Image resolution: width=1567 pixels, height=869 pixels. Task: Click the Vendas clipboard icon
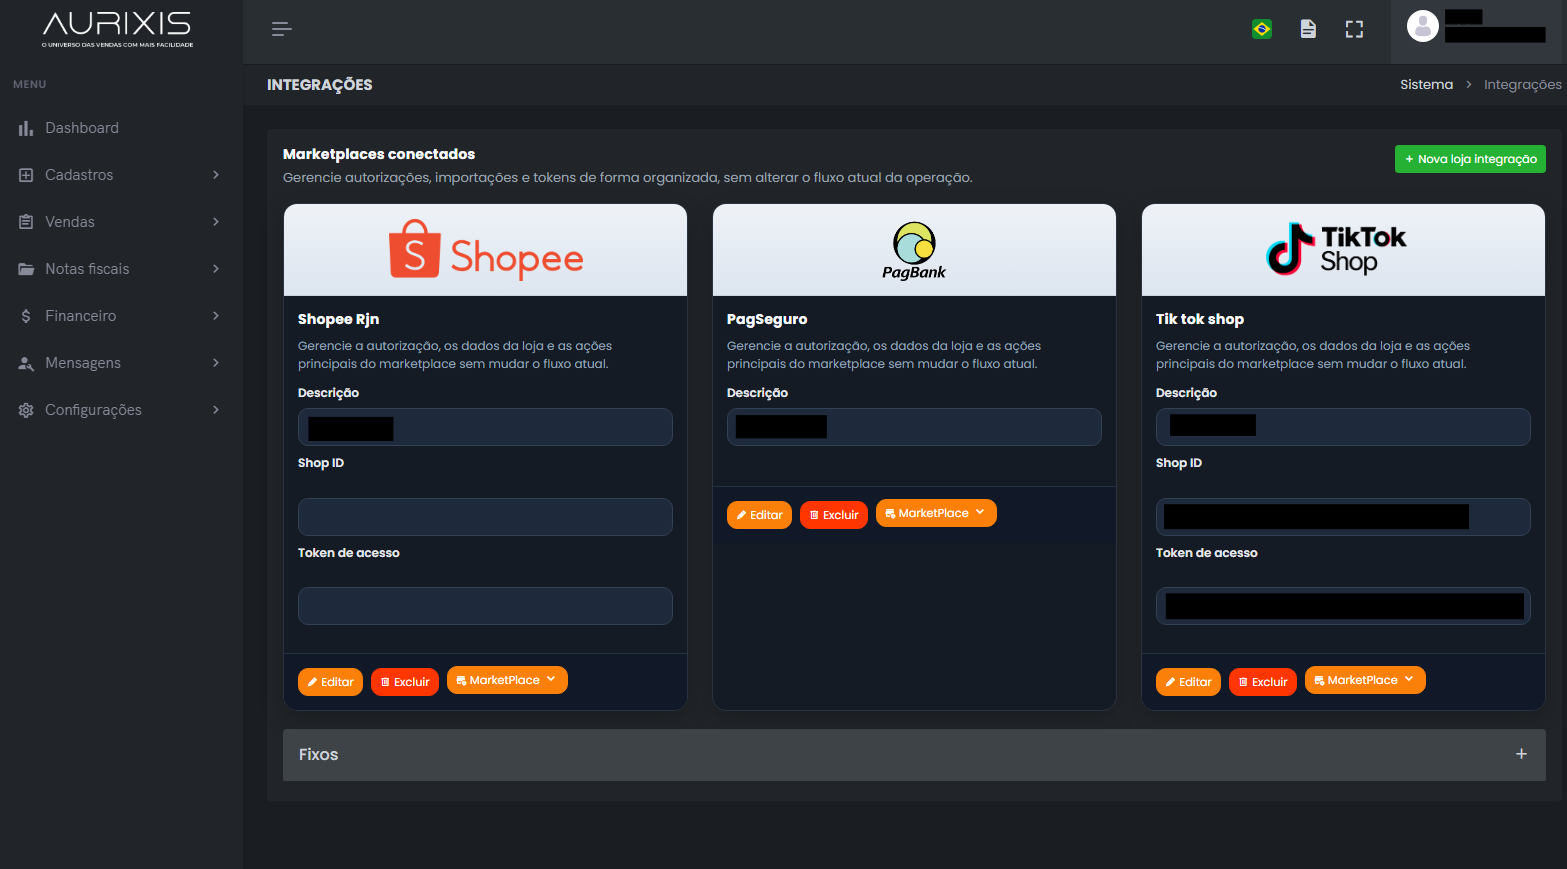tap(26, 222)
